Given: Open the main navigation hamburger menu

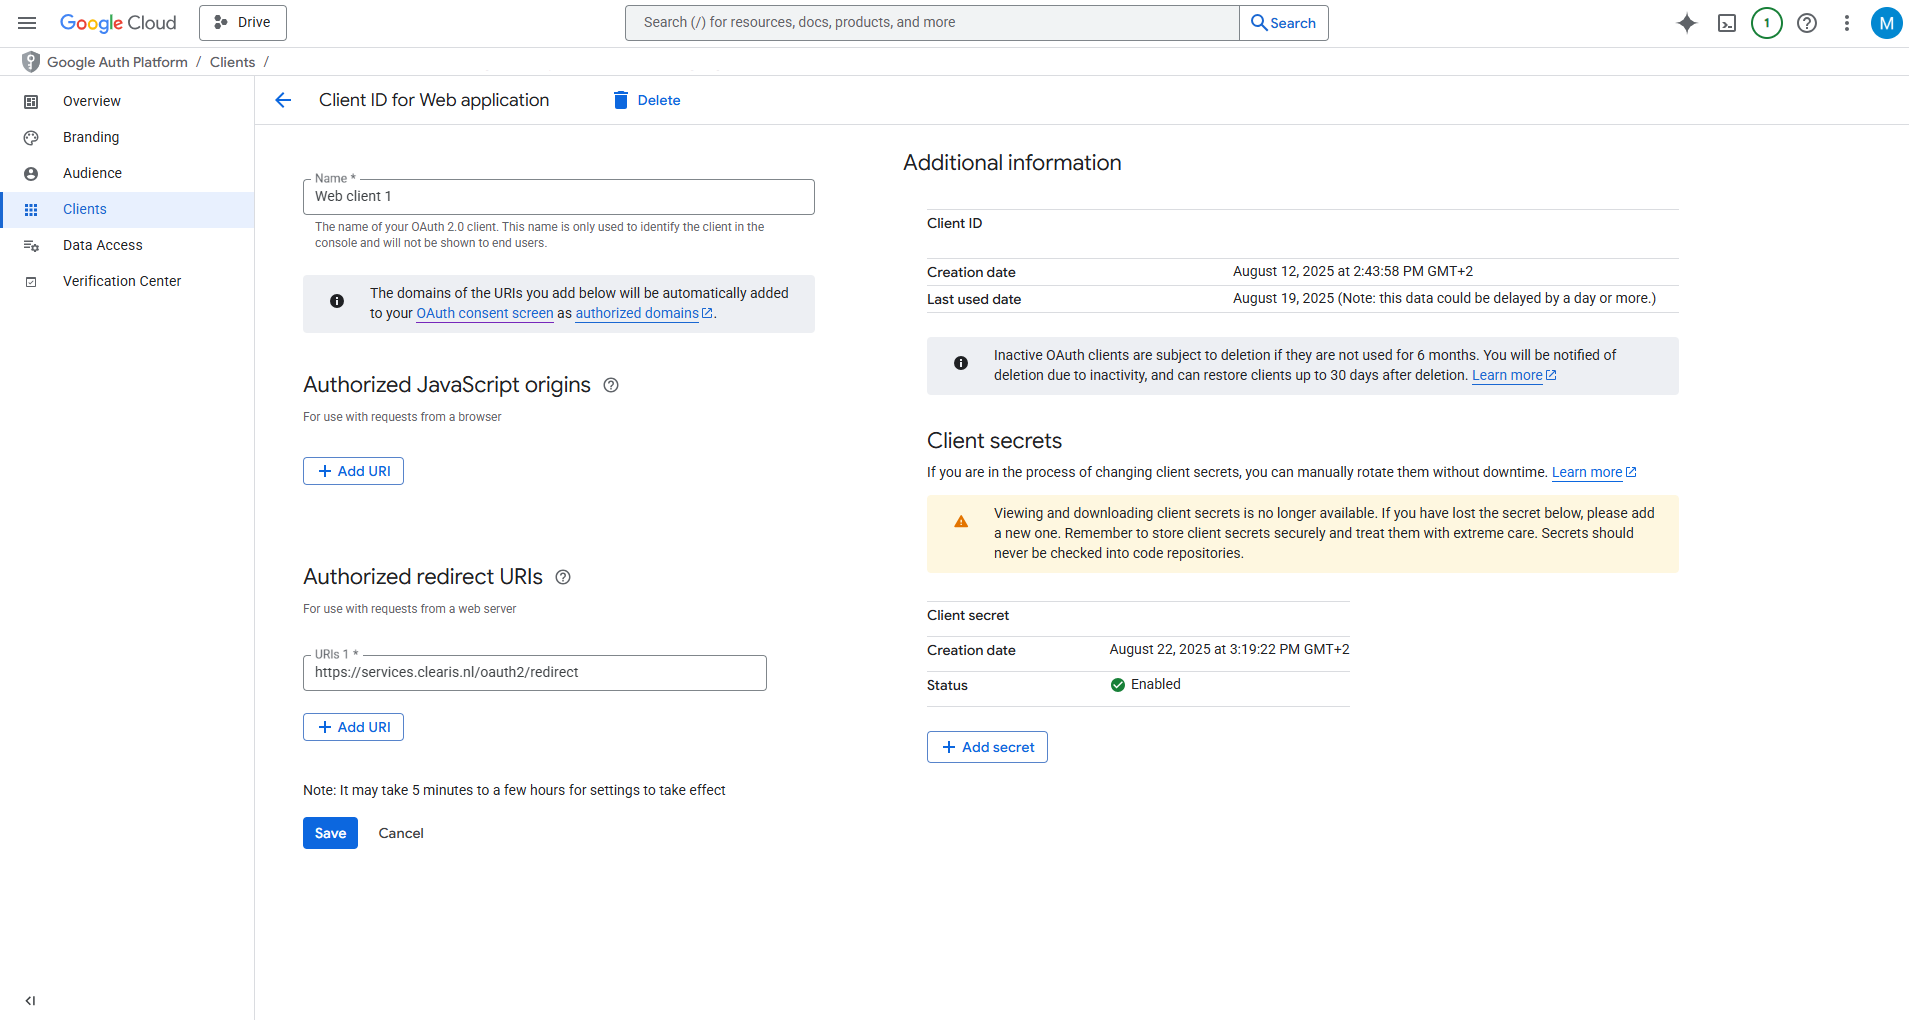Looking at the screenshot, I should point(27,23).
